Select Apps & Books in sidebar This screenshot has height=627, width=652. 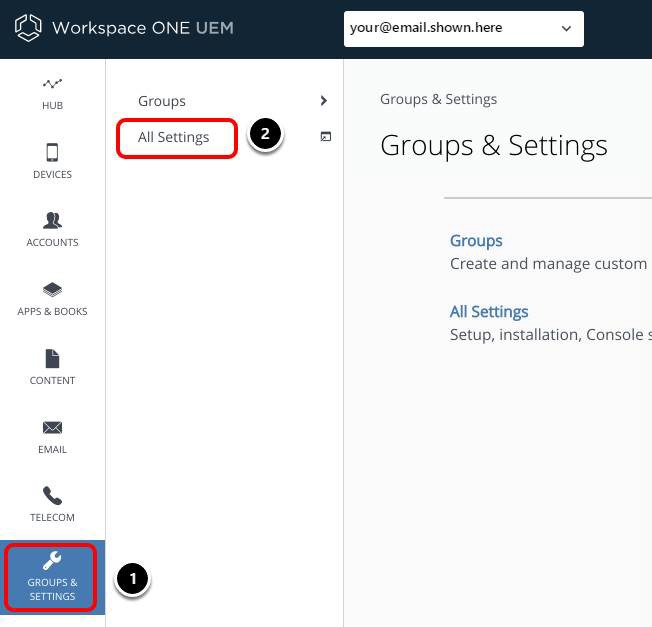point(52,298)
